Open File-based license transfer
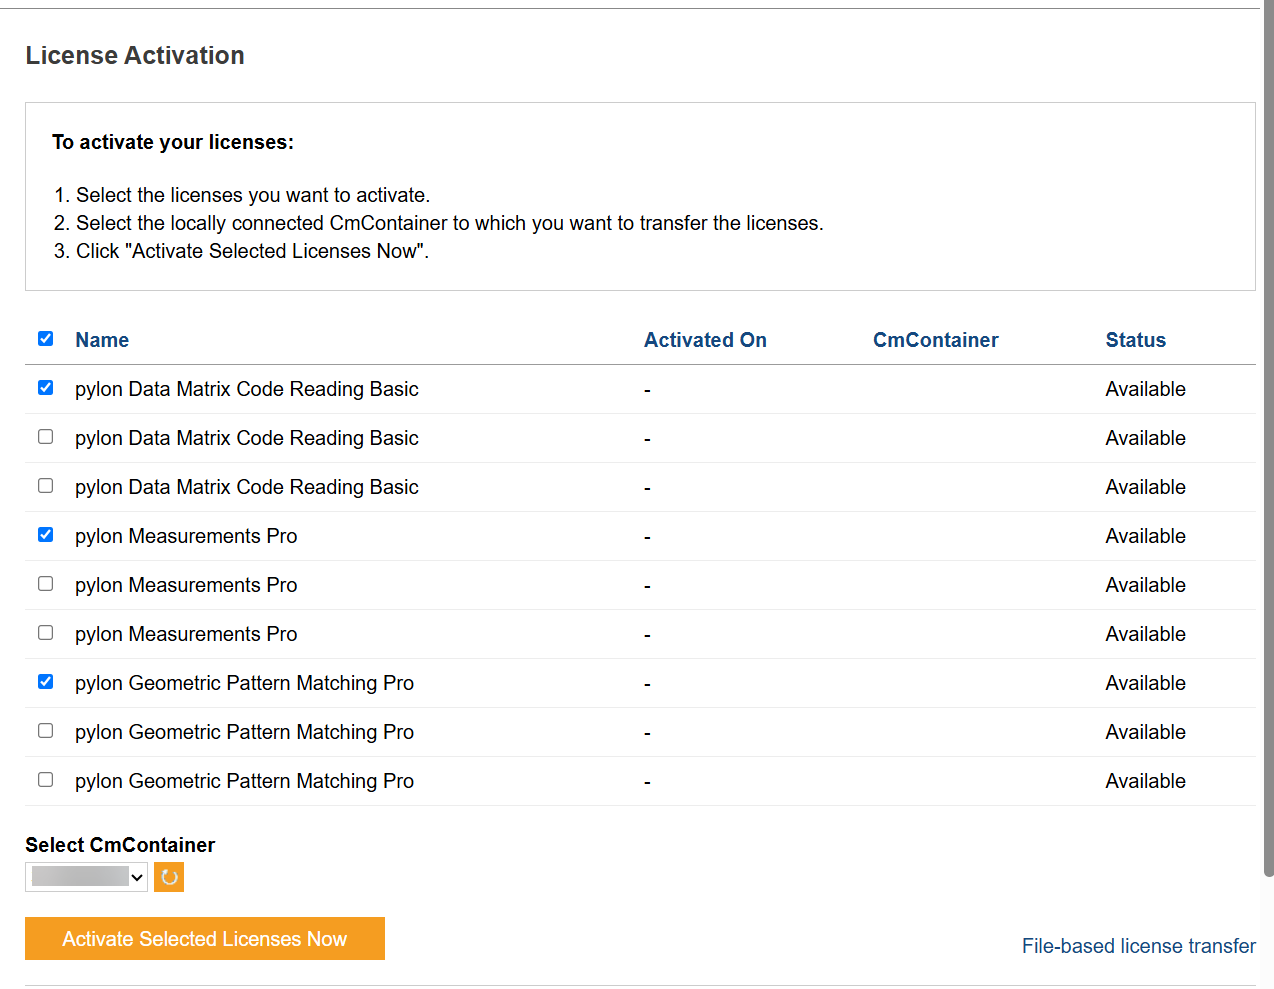Image resolution: width=1274 pixels, height=989 pixels. [1138, 945]
